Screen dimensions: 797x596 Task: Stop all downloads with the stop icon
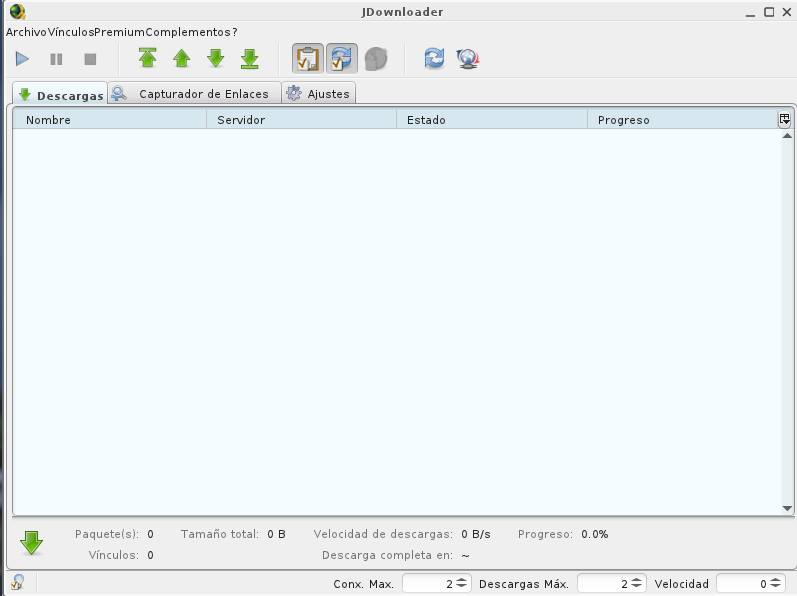pos(90,59)
